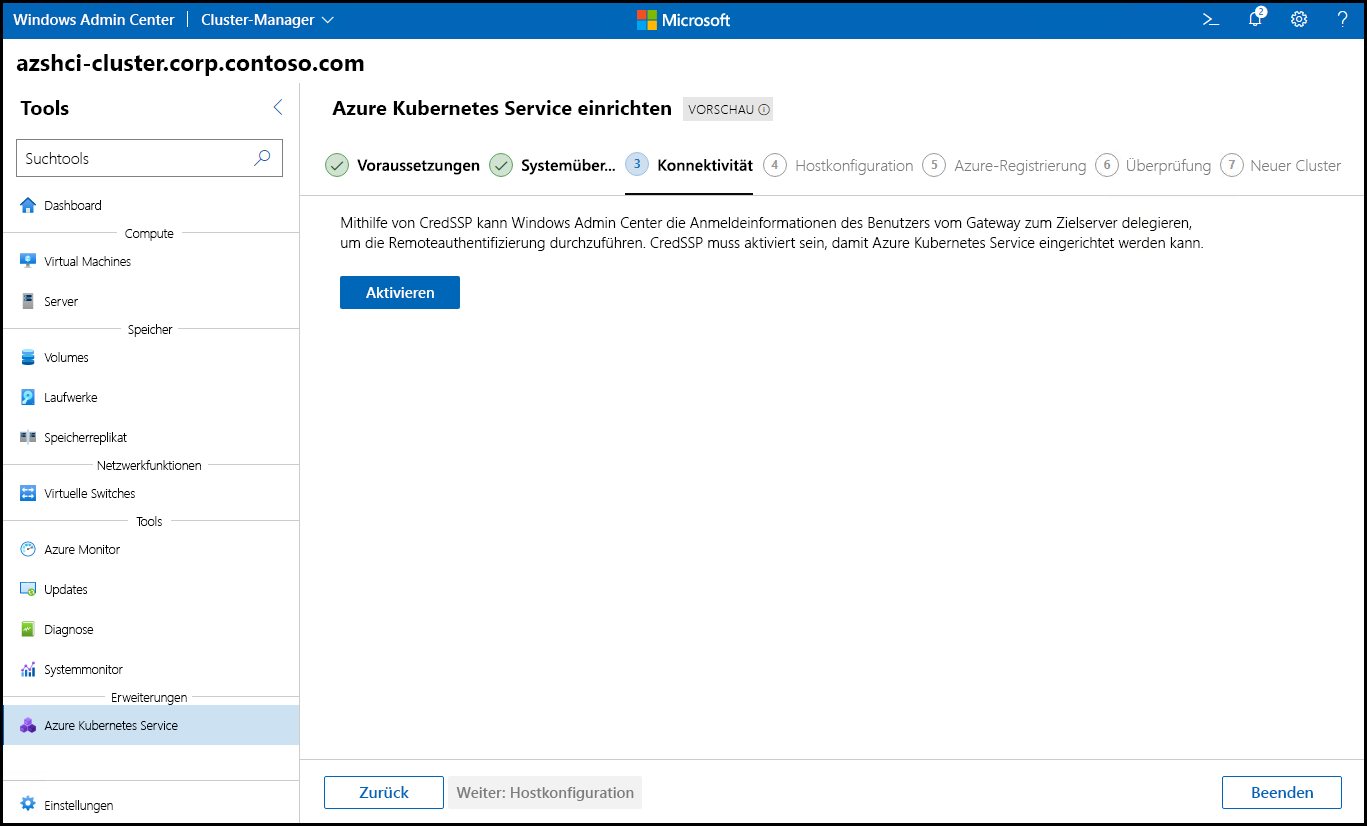The image size is (1367, 826).
Task: Select the Konnektivität step
Action: 689,165
